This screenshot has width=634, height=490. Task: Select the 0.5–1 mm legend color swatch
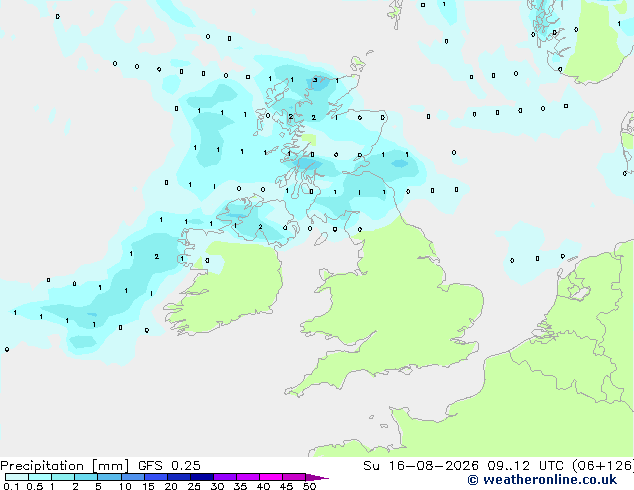[x=40, y=477]
